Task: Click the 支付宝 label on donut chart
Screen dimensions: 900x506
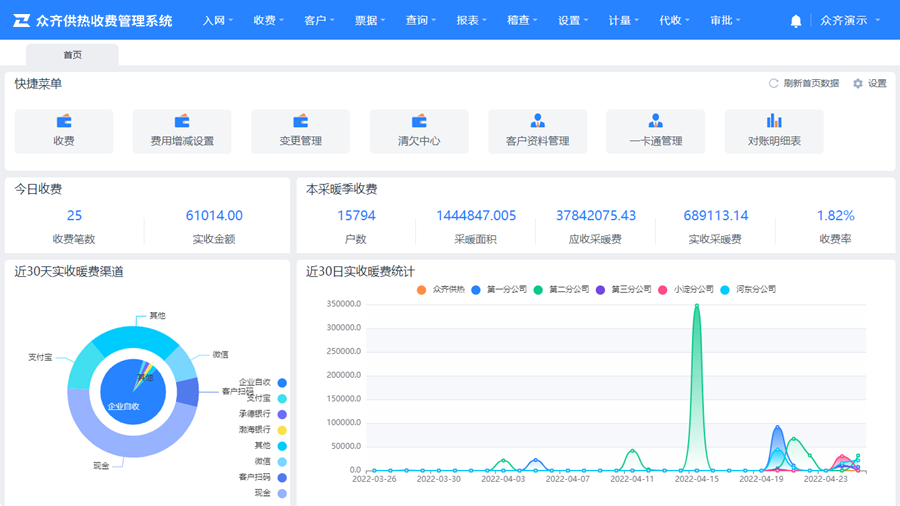Action: tap(40, 357)
